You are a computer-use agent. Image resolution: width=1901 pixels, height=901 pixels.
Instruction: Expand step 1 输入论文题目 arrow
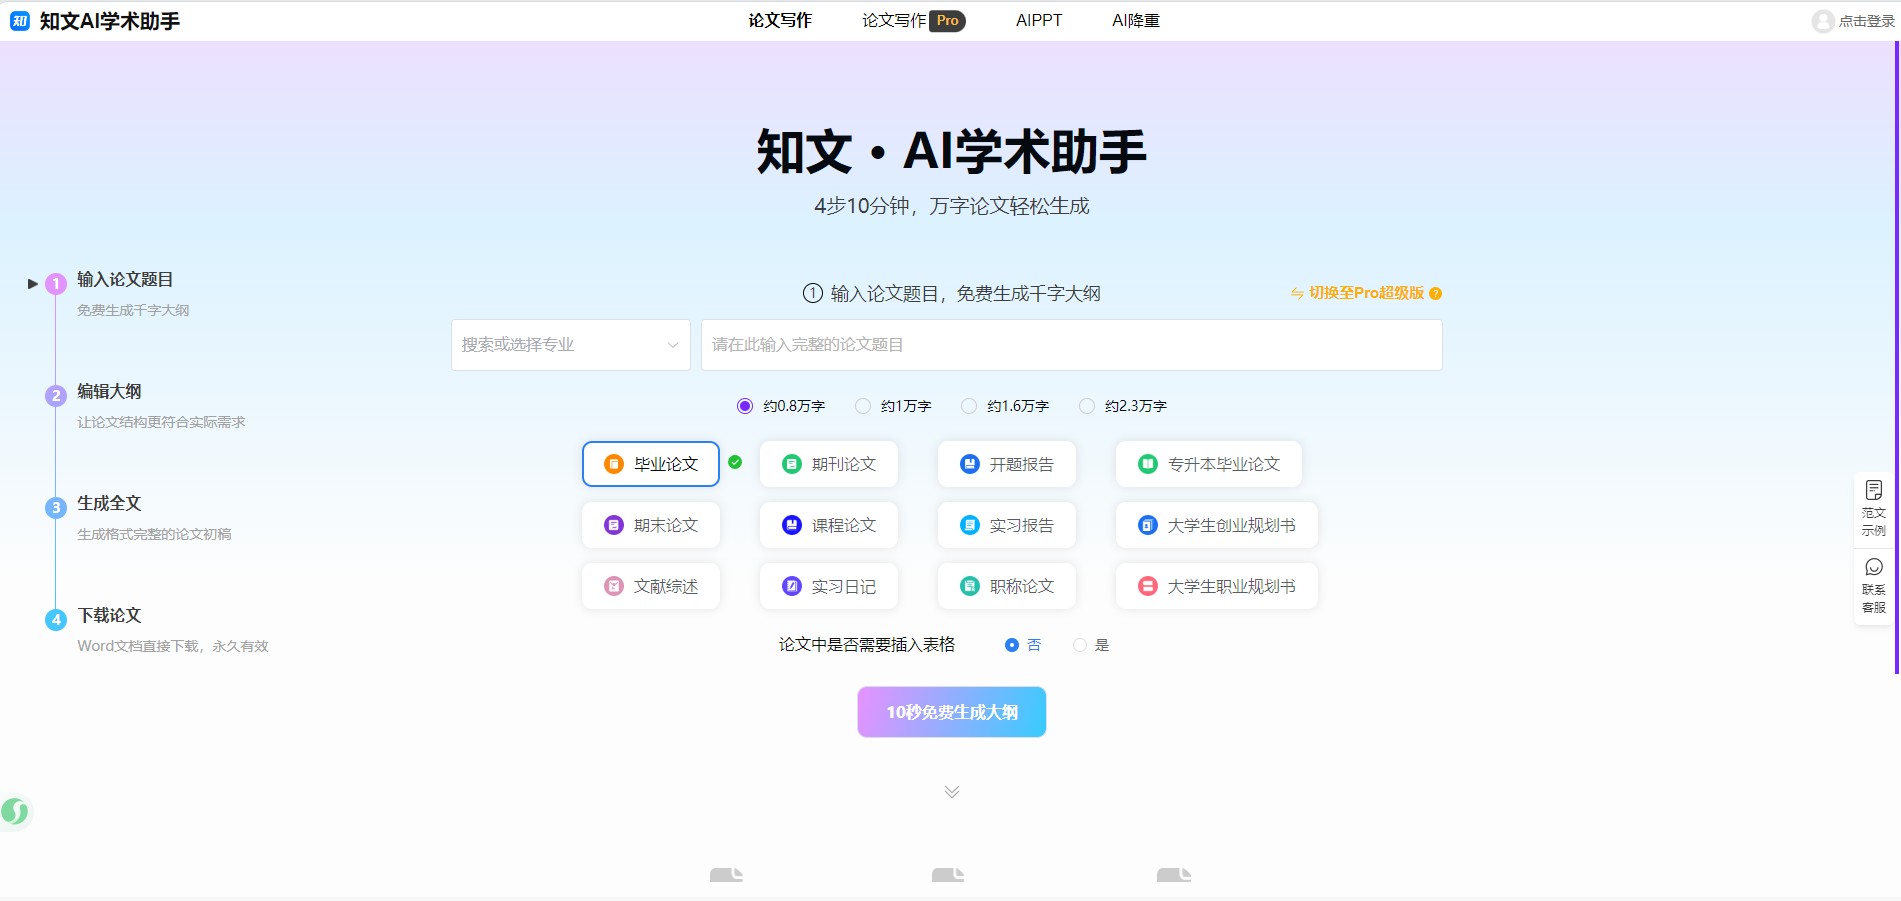[33, 284]
